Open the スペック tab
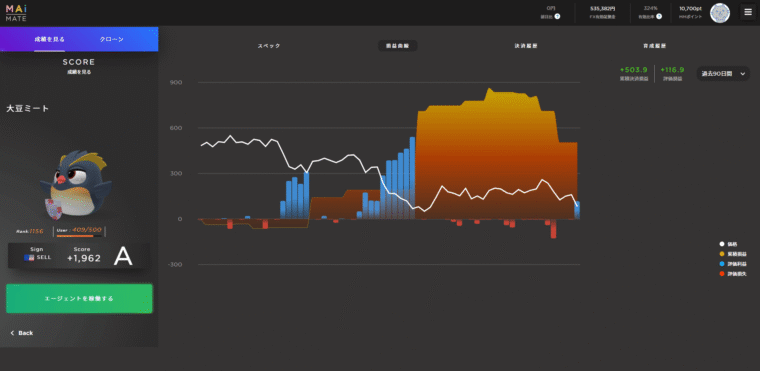Viewport: 760px width, 371px height. (x=269, y=46)
